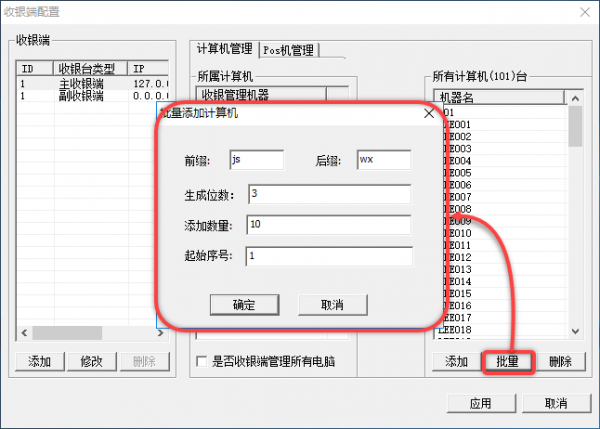This screenshot has height=429, width=600.
Task: Click the right arrow of 收银端 scrollbar
Action: [x=161, y=333]
